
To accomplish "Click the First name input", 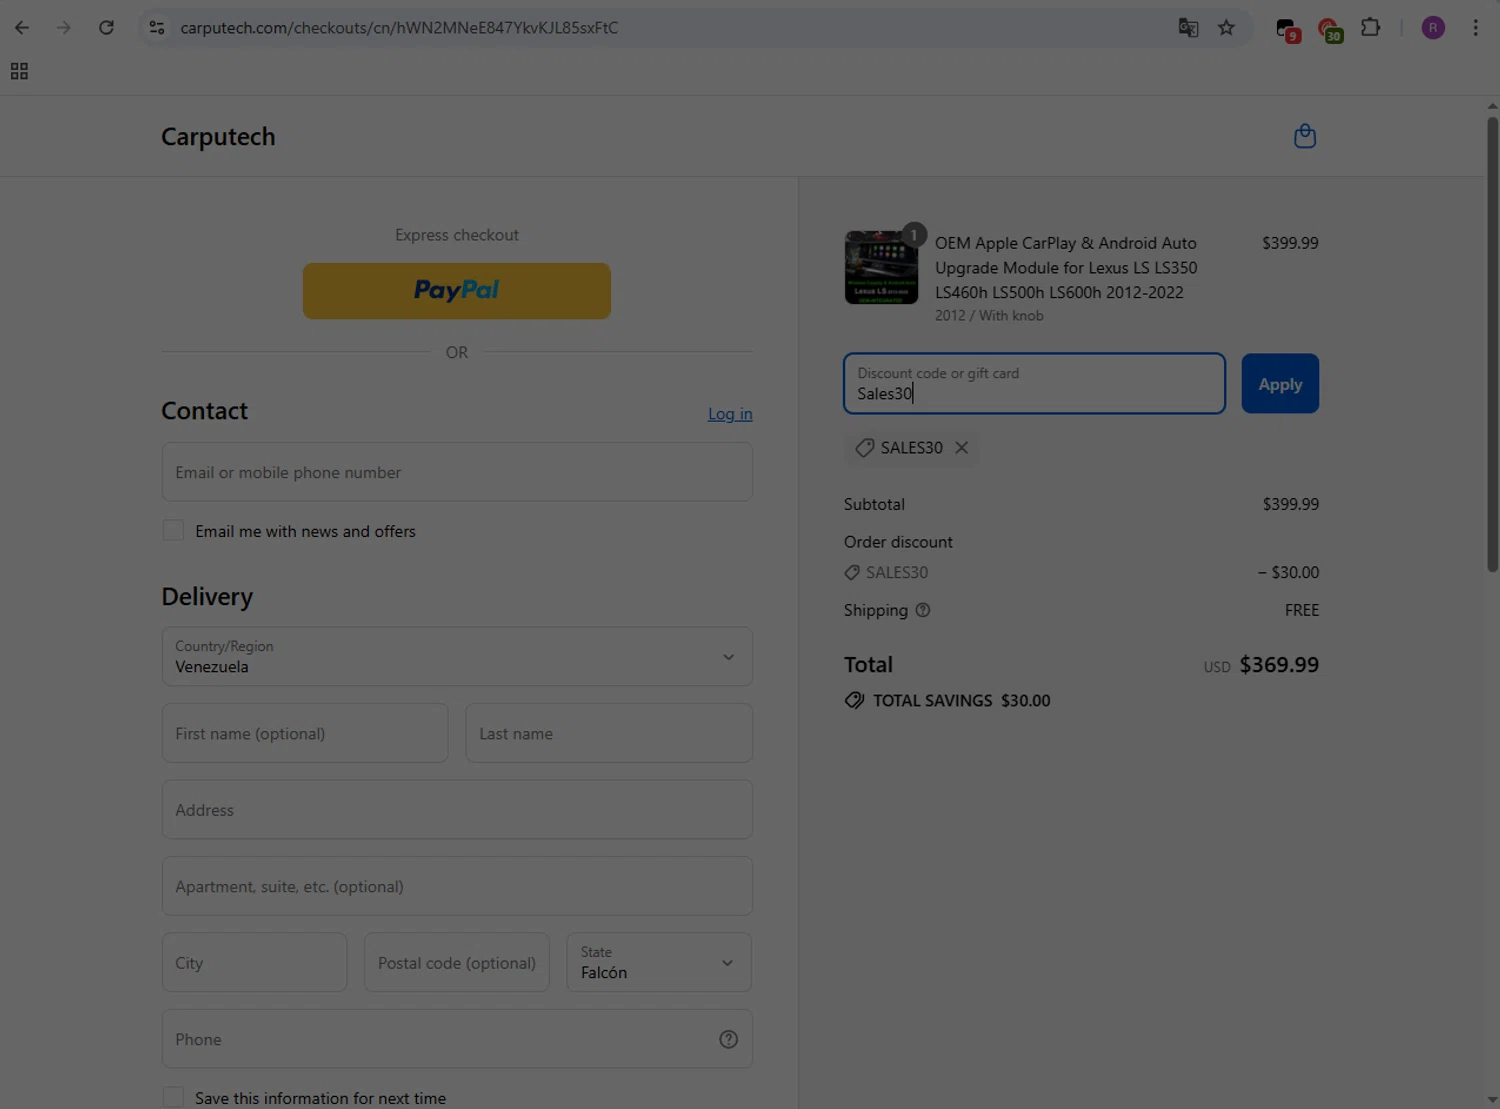I will 305,733.
